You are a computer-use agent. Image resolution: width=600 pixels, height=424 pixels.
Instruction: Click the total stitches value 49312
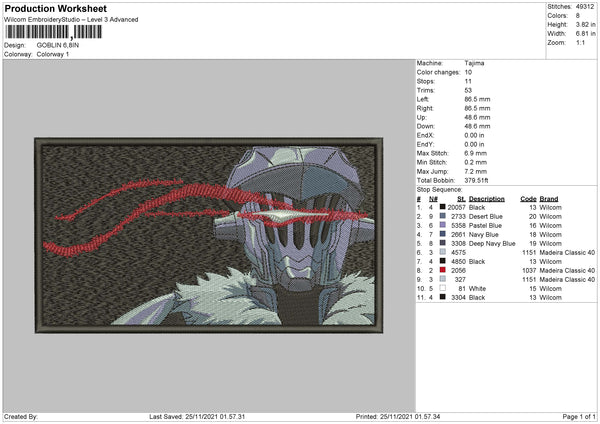click(x=585, y=7)
